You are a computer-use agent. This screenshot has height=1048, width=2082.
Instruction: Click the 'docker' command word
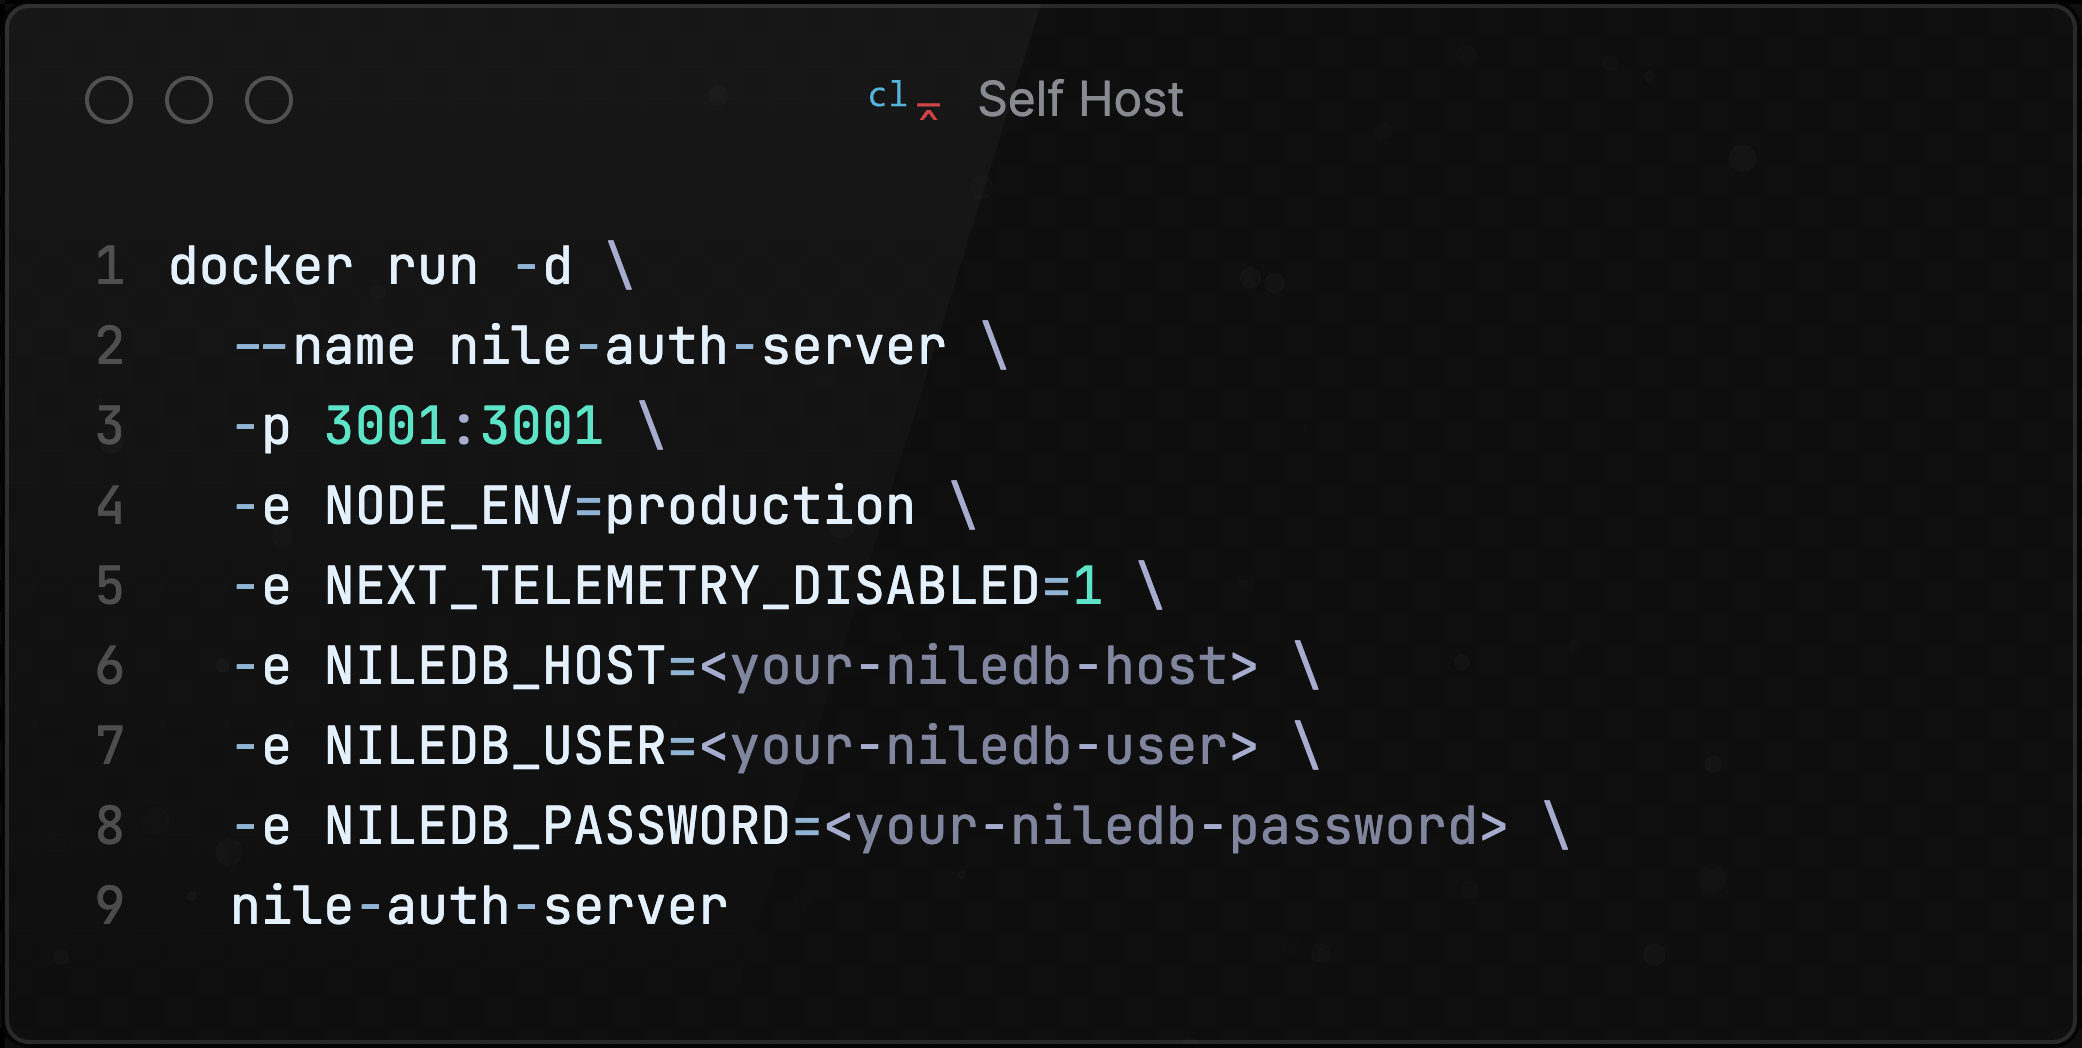pos(261,267)
